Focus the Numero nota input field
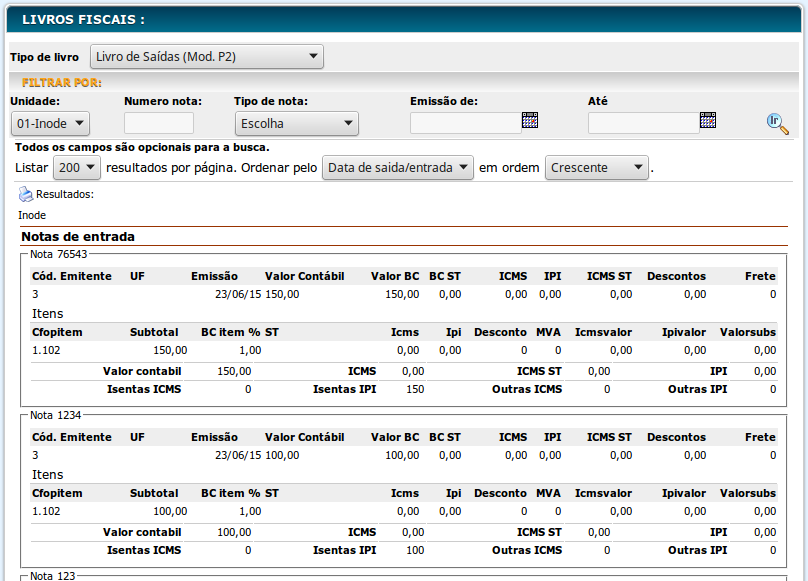 coord(158,124)
